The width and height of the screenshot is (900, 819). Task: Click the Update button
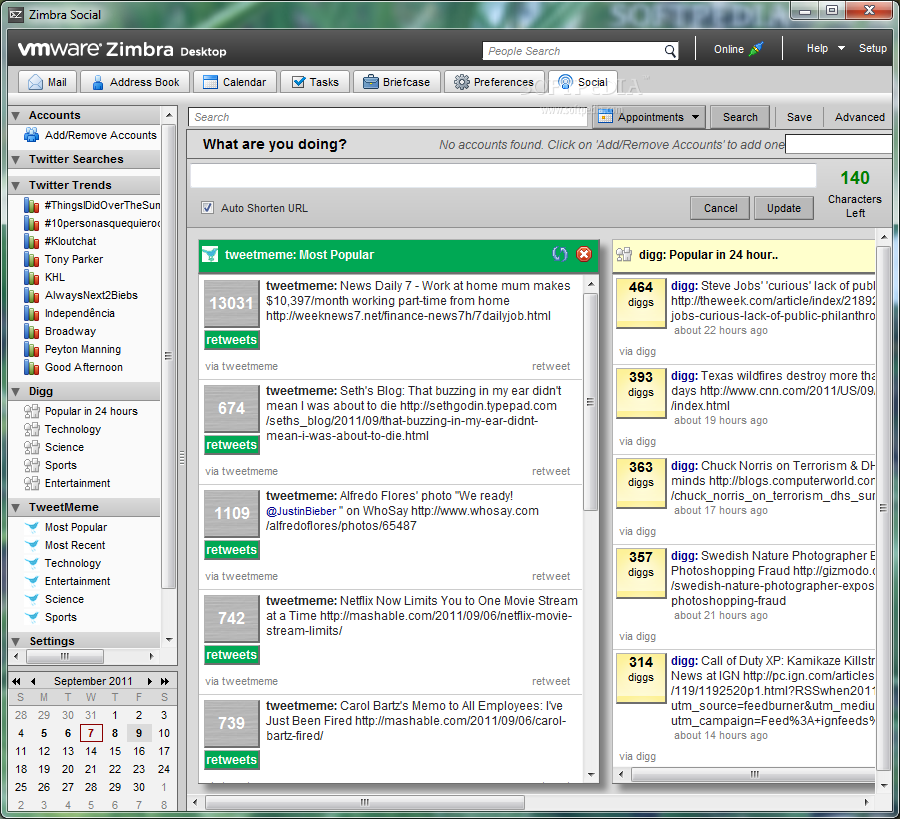783,208
